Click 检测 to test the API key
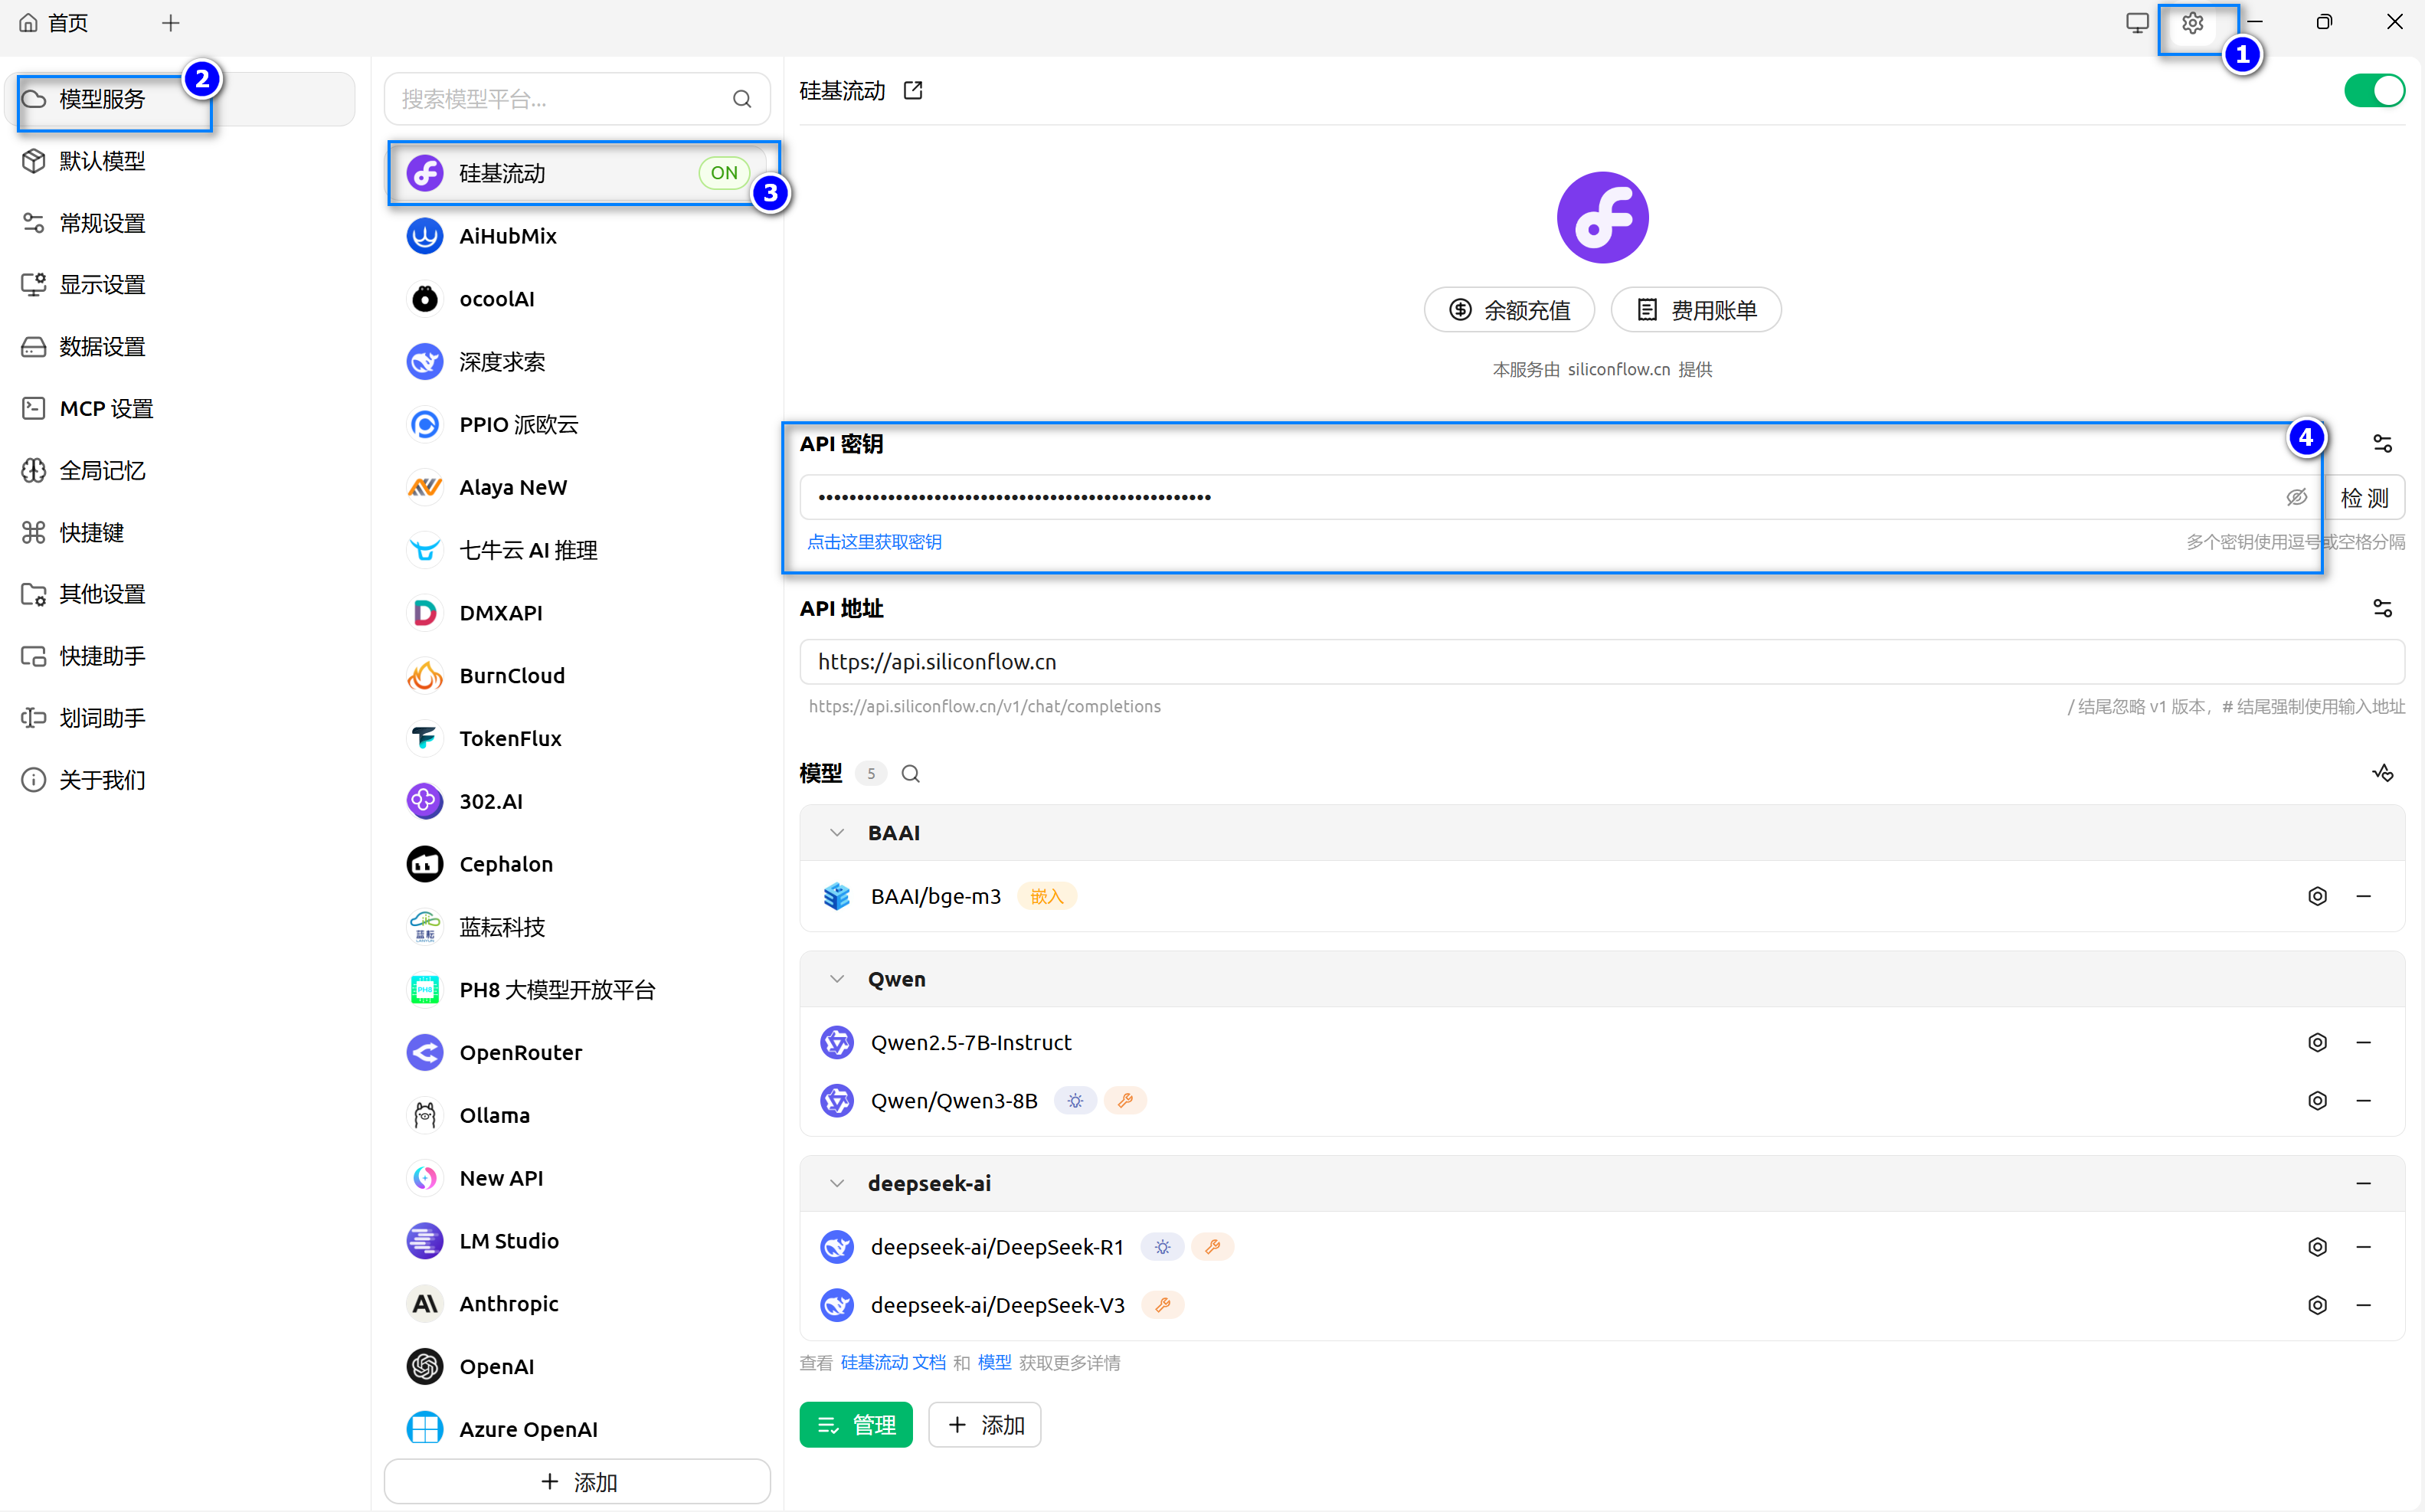This screenshot has width=2425, height=1512. 2364,498
